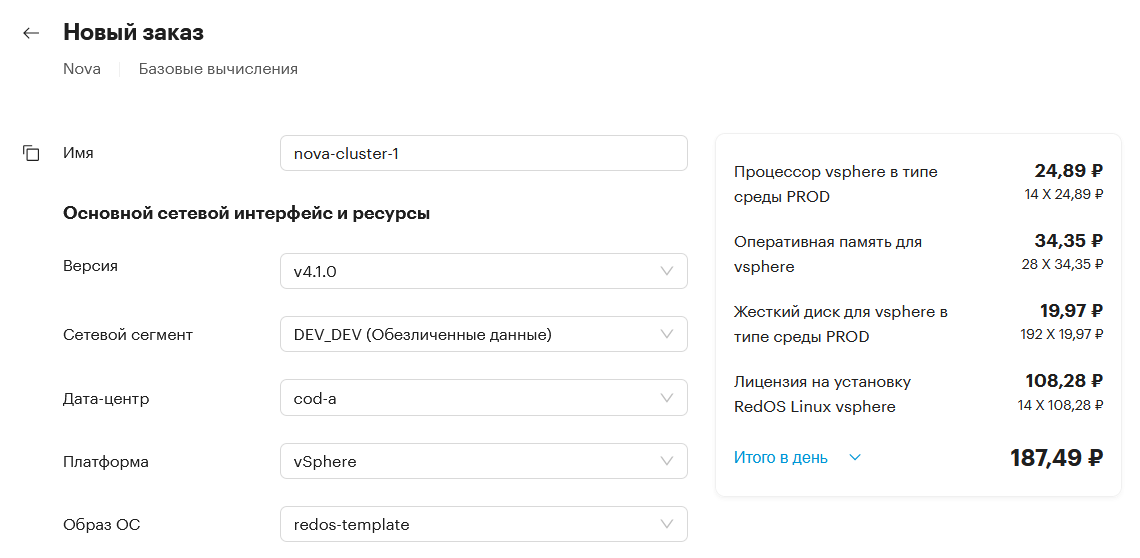This screenshot has height=558, width=1140.
Task: Click the Итого в день link
Action: pyautogui.click(x=780, y=458)
